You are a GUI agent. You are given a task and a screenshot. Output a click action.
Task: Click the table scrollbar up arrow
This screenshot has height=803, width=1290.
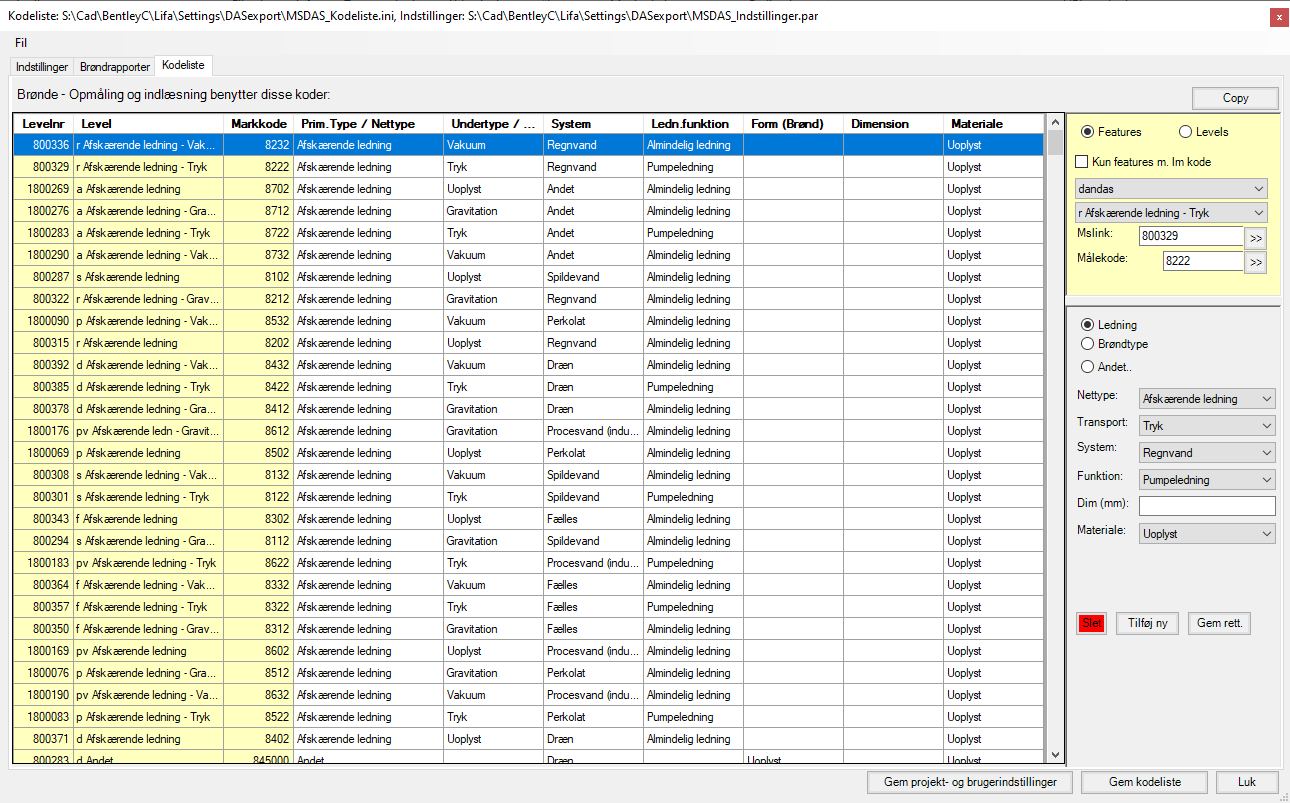tap(1055, 122)
